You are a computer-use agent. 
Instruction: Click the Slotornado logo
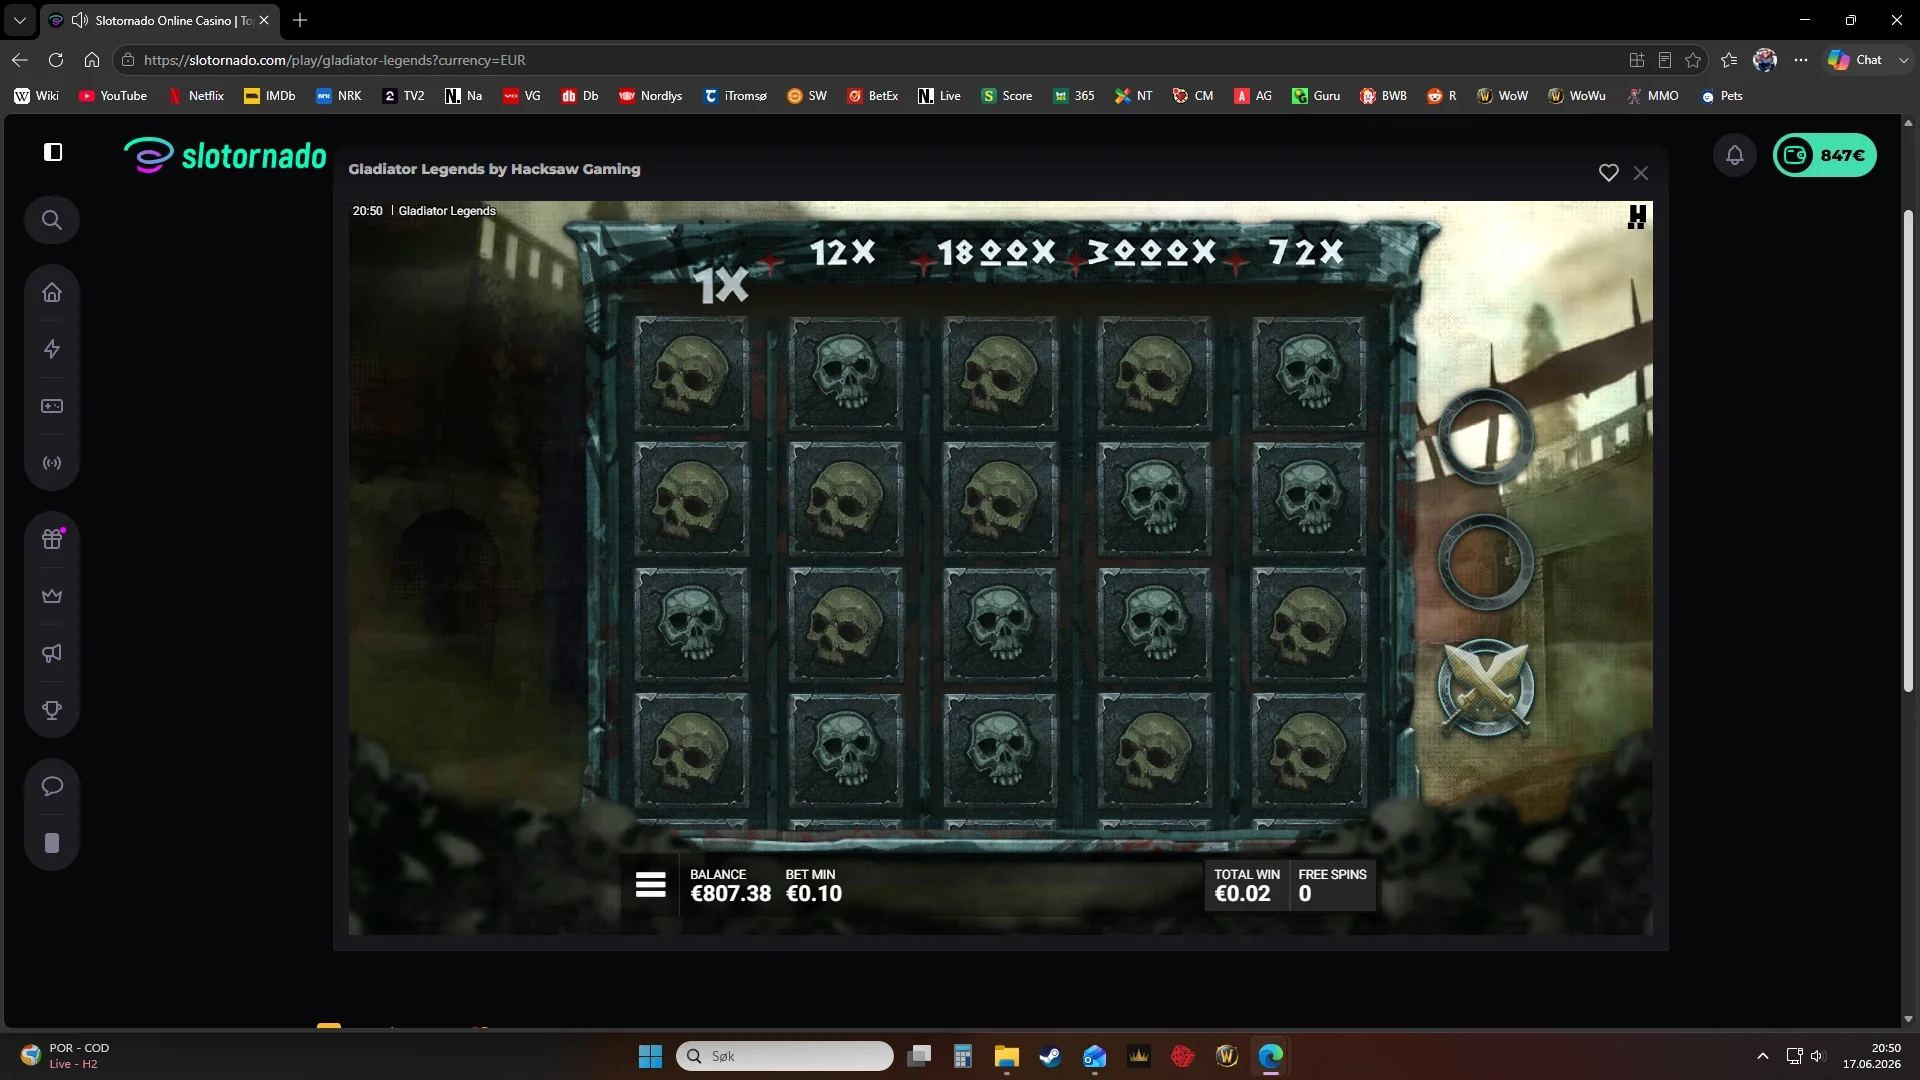pos(226,155)
